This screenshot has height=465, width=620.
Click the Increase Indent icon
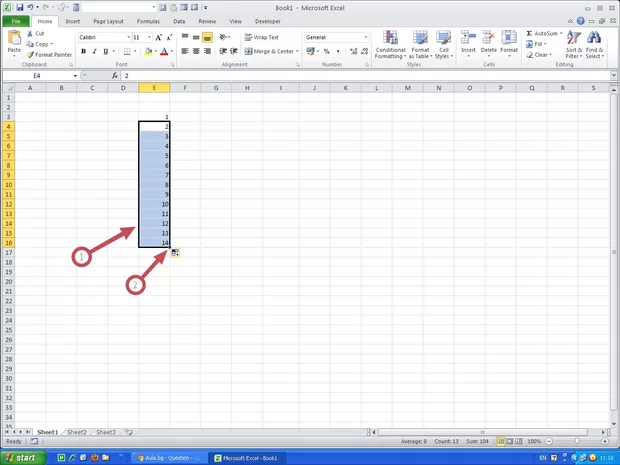[234, 51]
